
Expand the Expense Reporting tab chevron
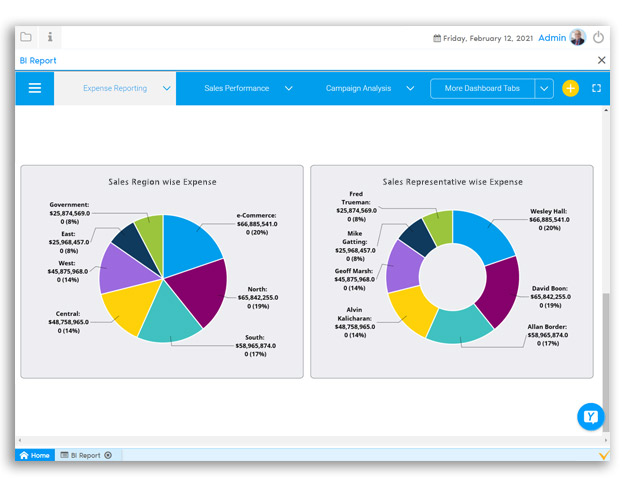click(166, 88)
